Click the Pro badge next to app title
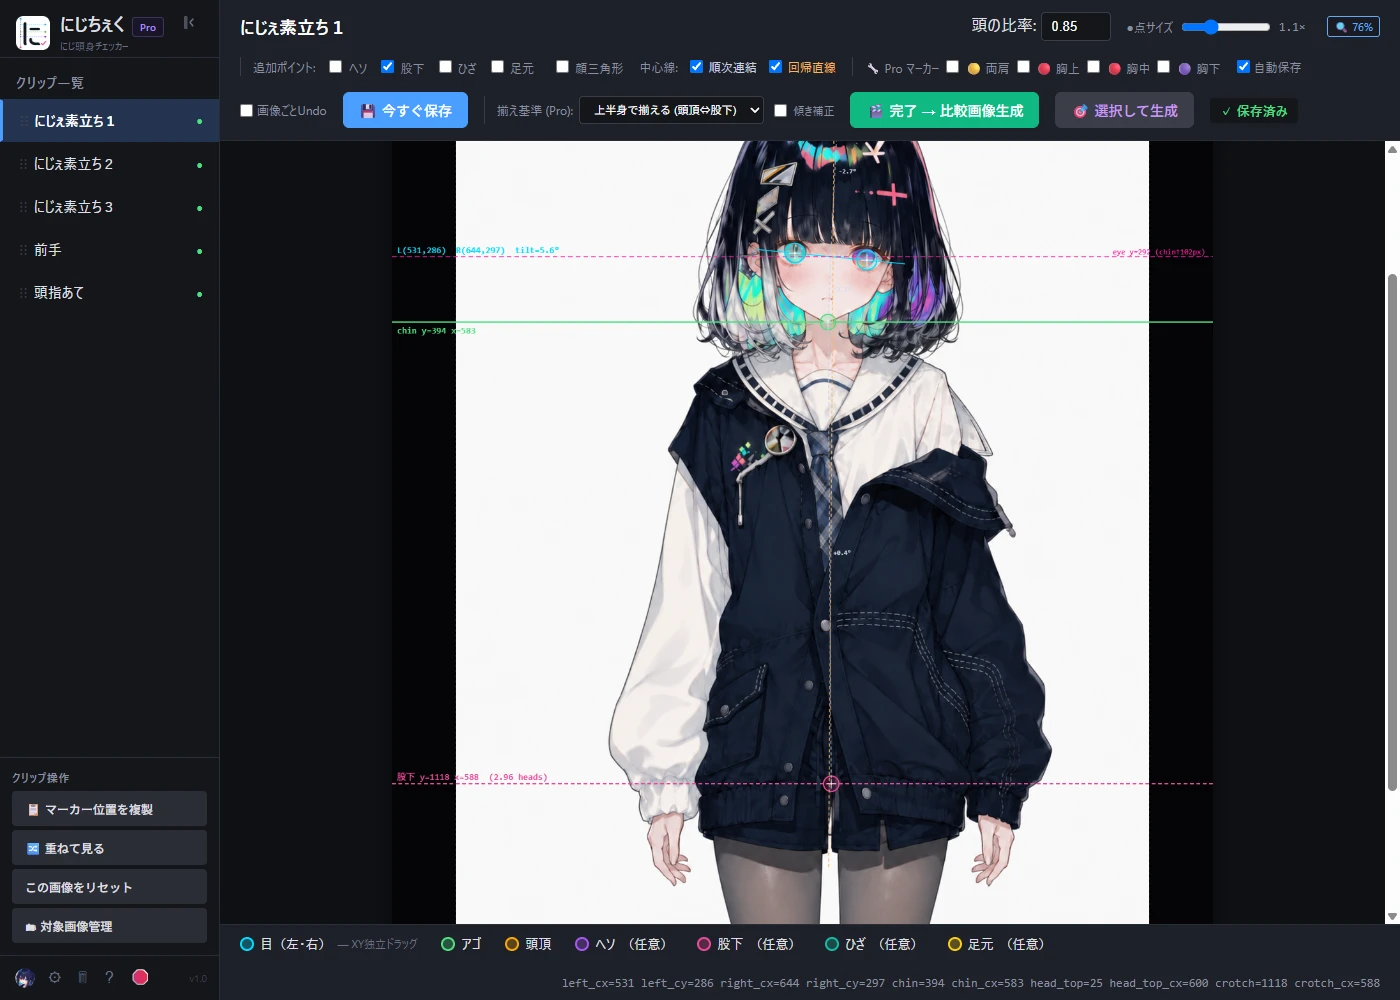1400x1000 pixels. point(148,27)
